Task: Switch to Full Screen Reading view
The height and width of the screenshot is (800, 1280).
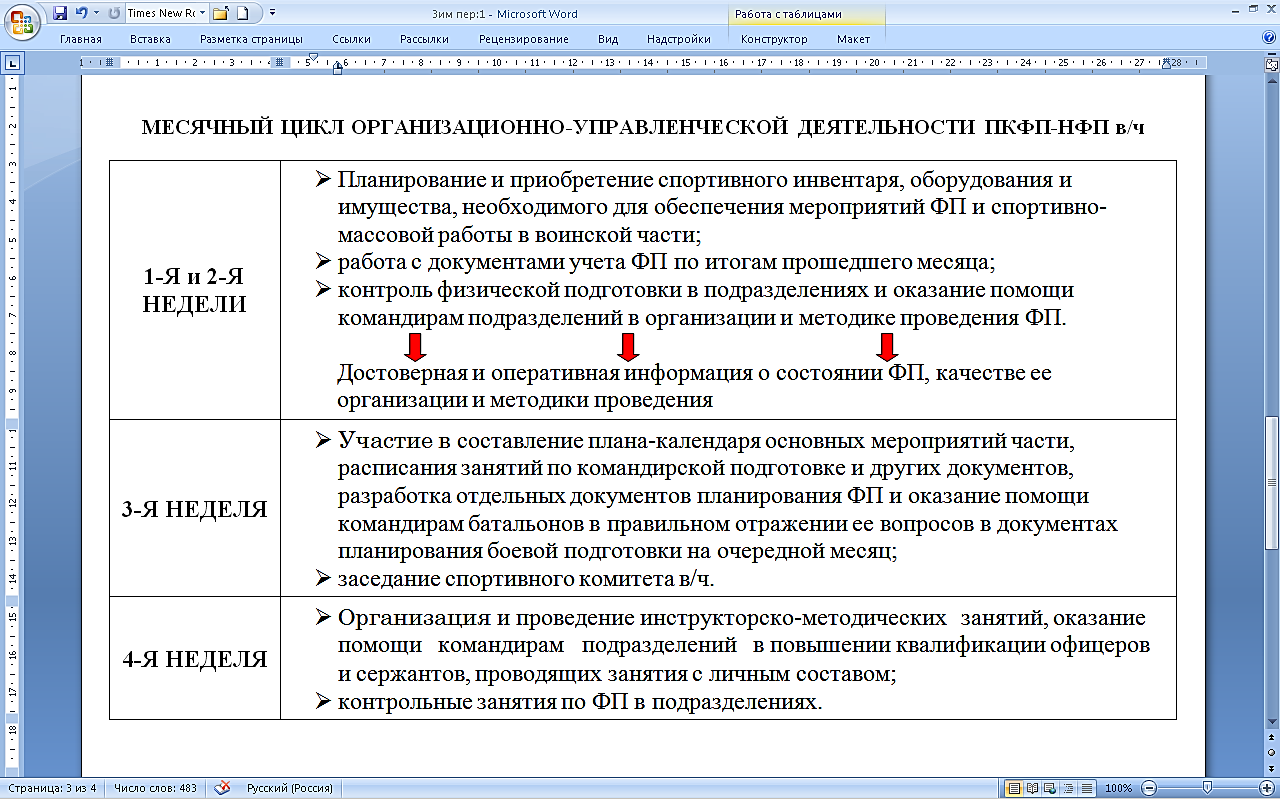Action: tap(1032, 788)
